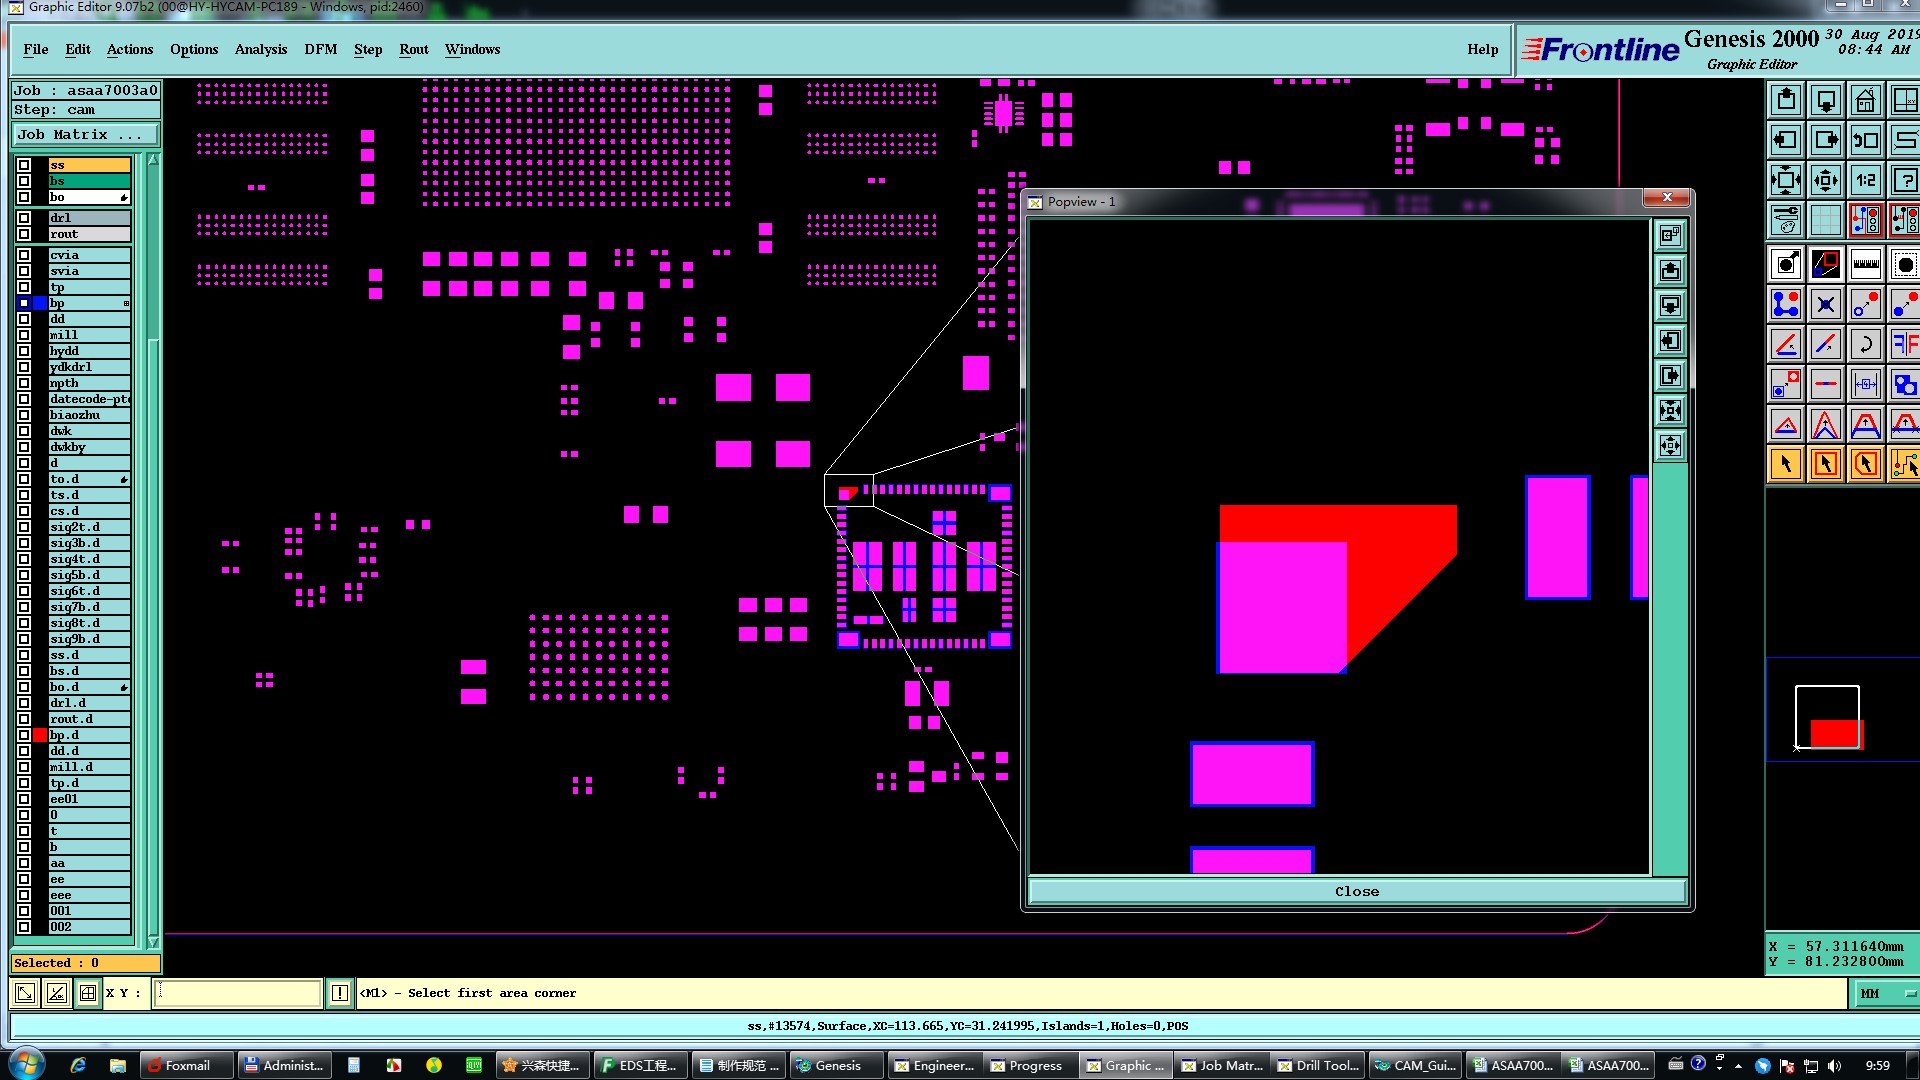The width and height of the screenshot is (1920, 1080).
Task: Click layer list scroll down arrow
Action: click(153, 942)
